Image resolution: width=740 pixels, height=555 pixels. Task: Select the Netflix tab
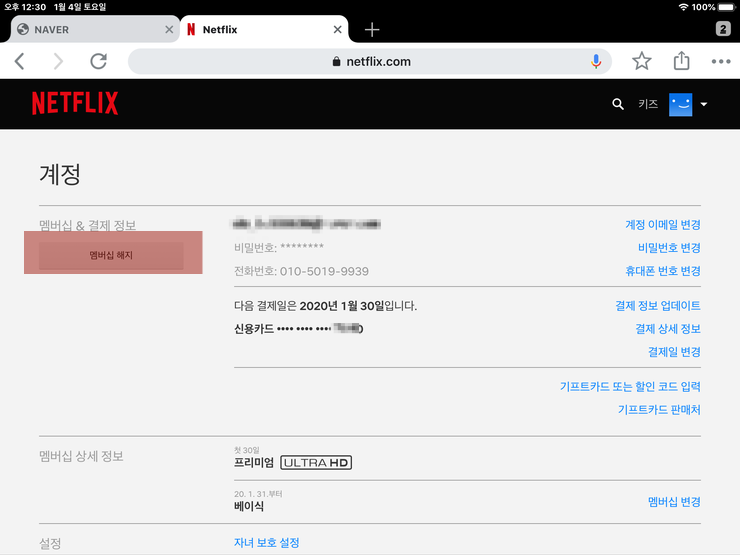(264, 29)
